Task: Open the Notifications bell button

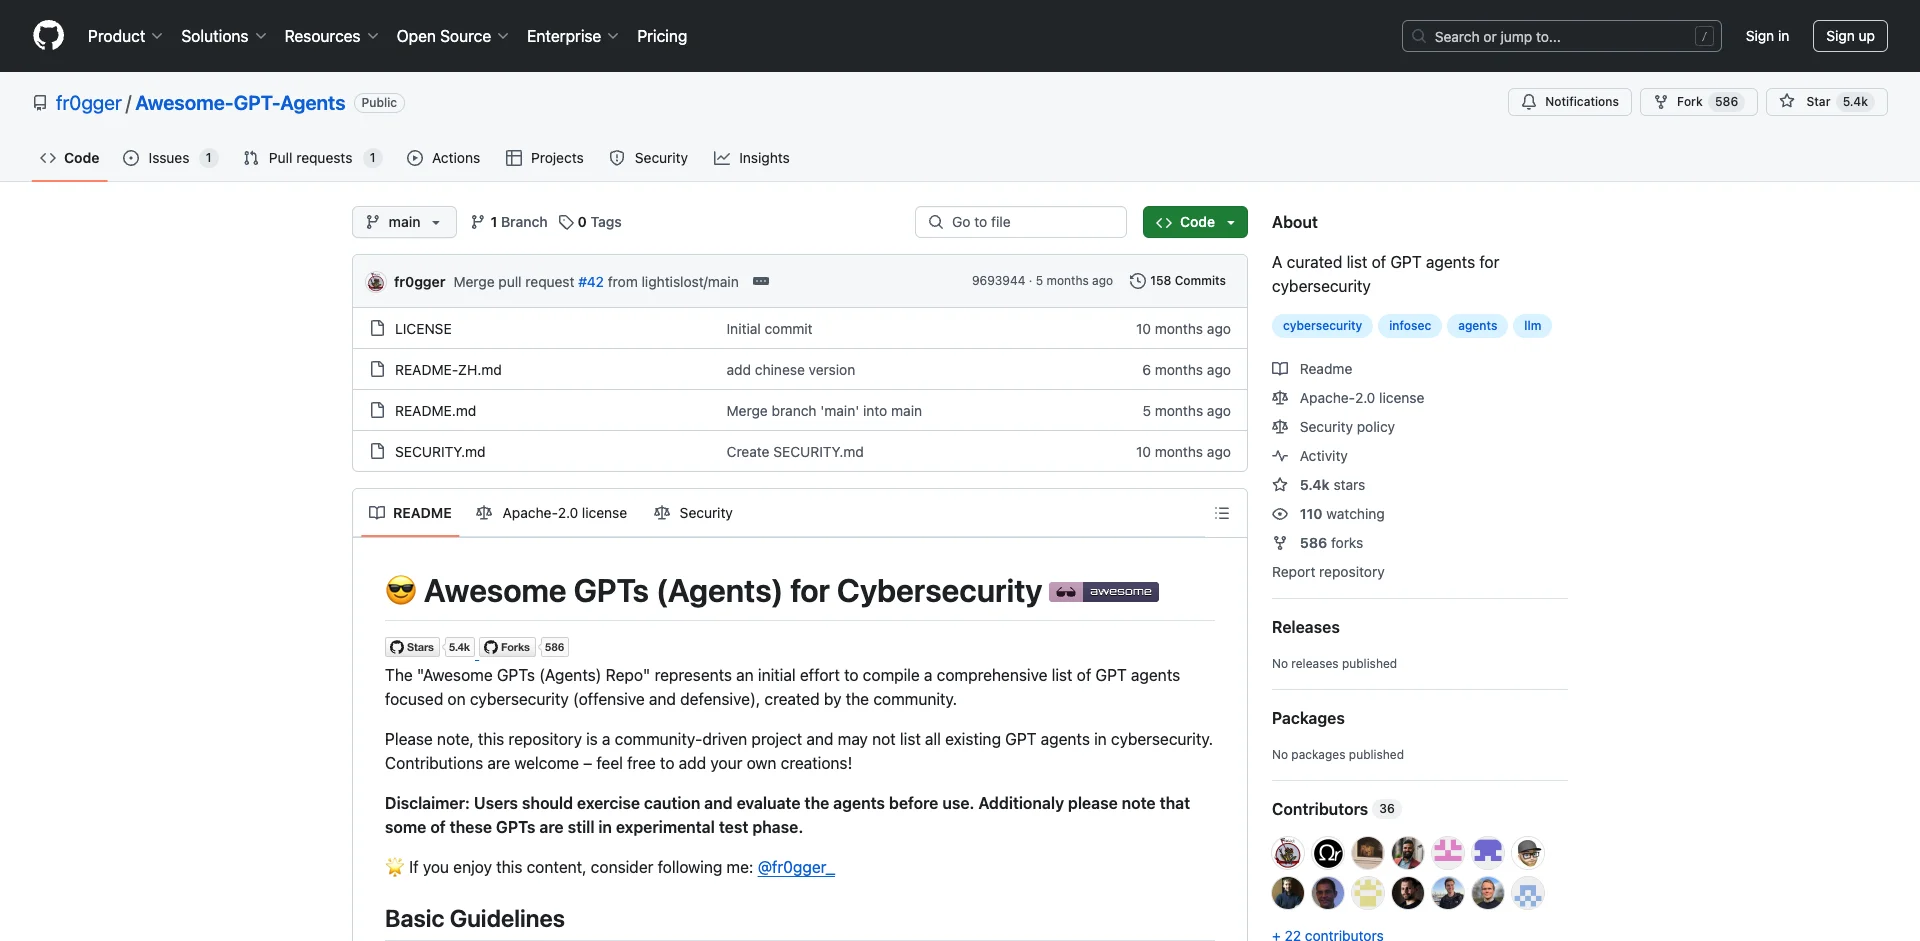Action: 1570,102
